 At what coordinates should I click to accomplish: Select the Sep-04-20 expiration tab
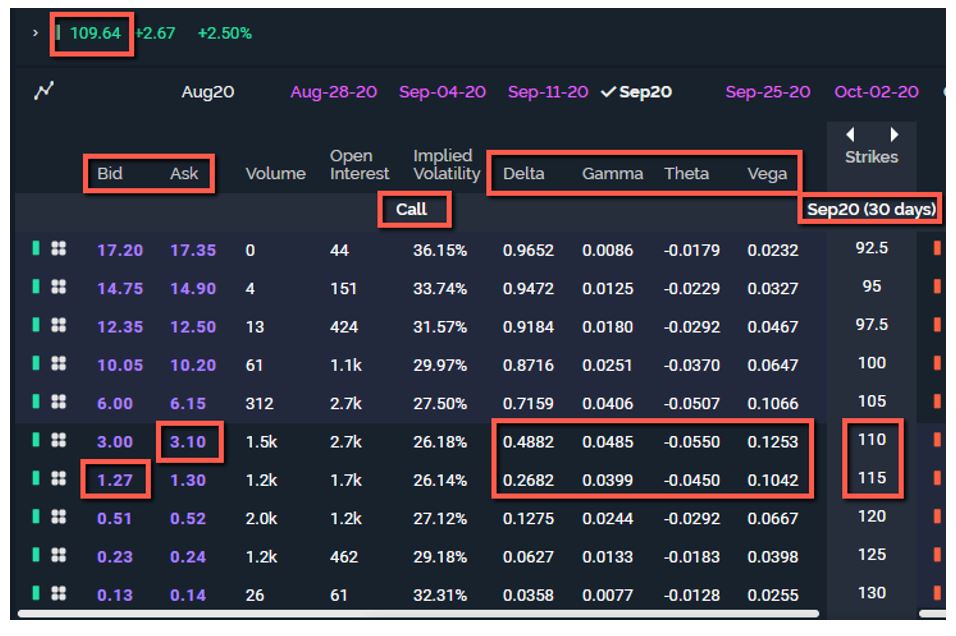[x=442, y=92]
